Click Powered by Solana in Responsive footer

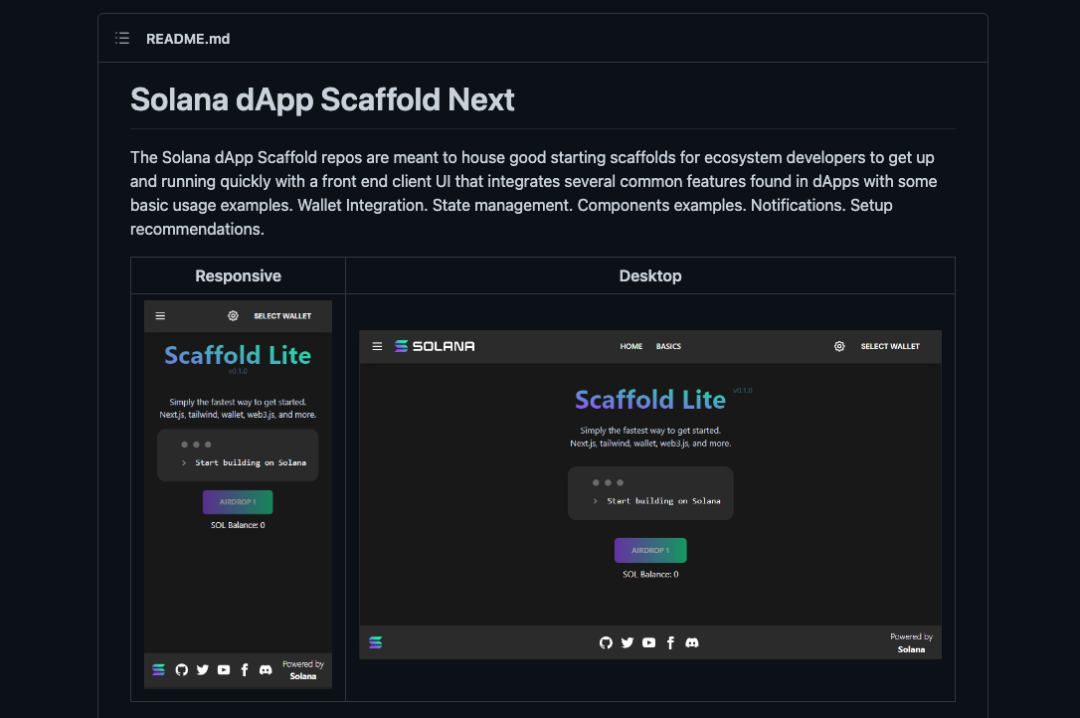pos(303,670)
